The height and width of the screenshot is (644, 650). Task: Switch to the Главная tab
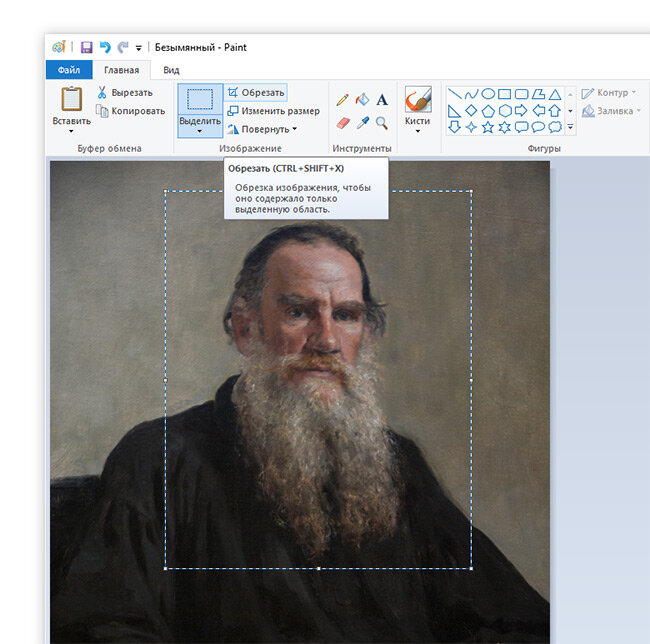[121, 70]
